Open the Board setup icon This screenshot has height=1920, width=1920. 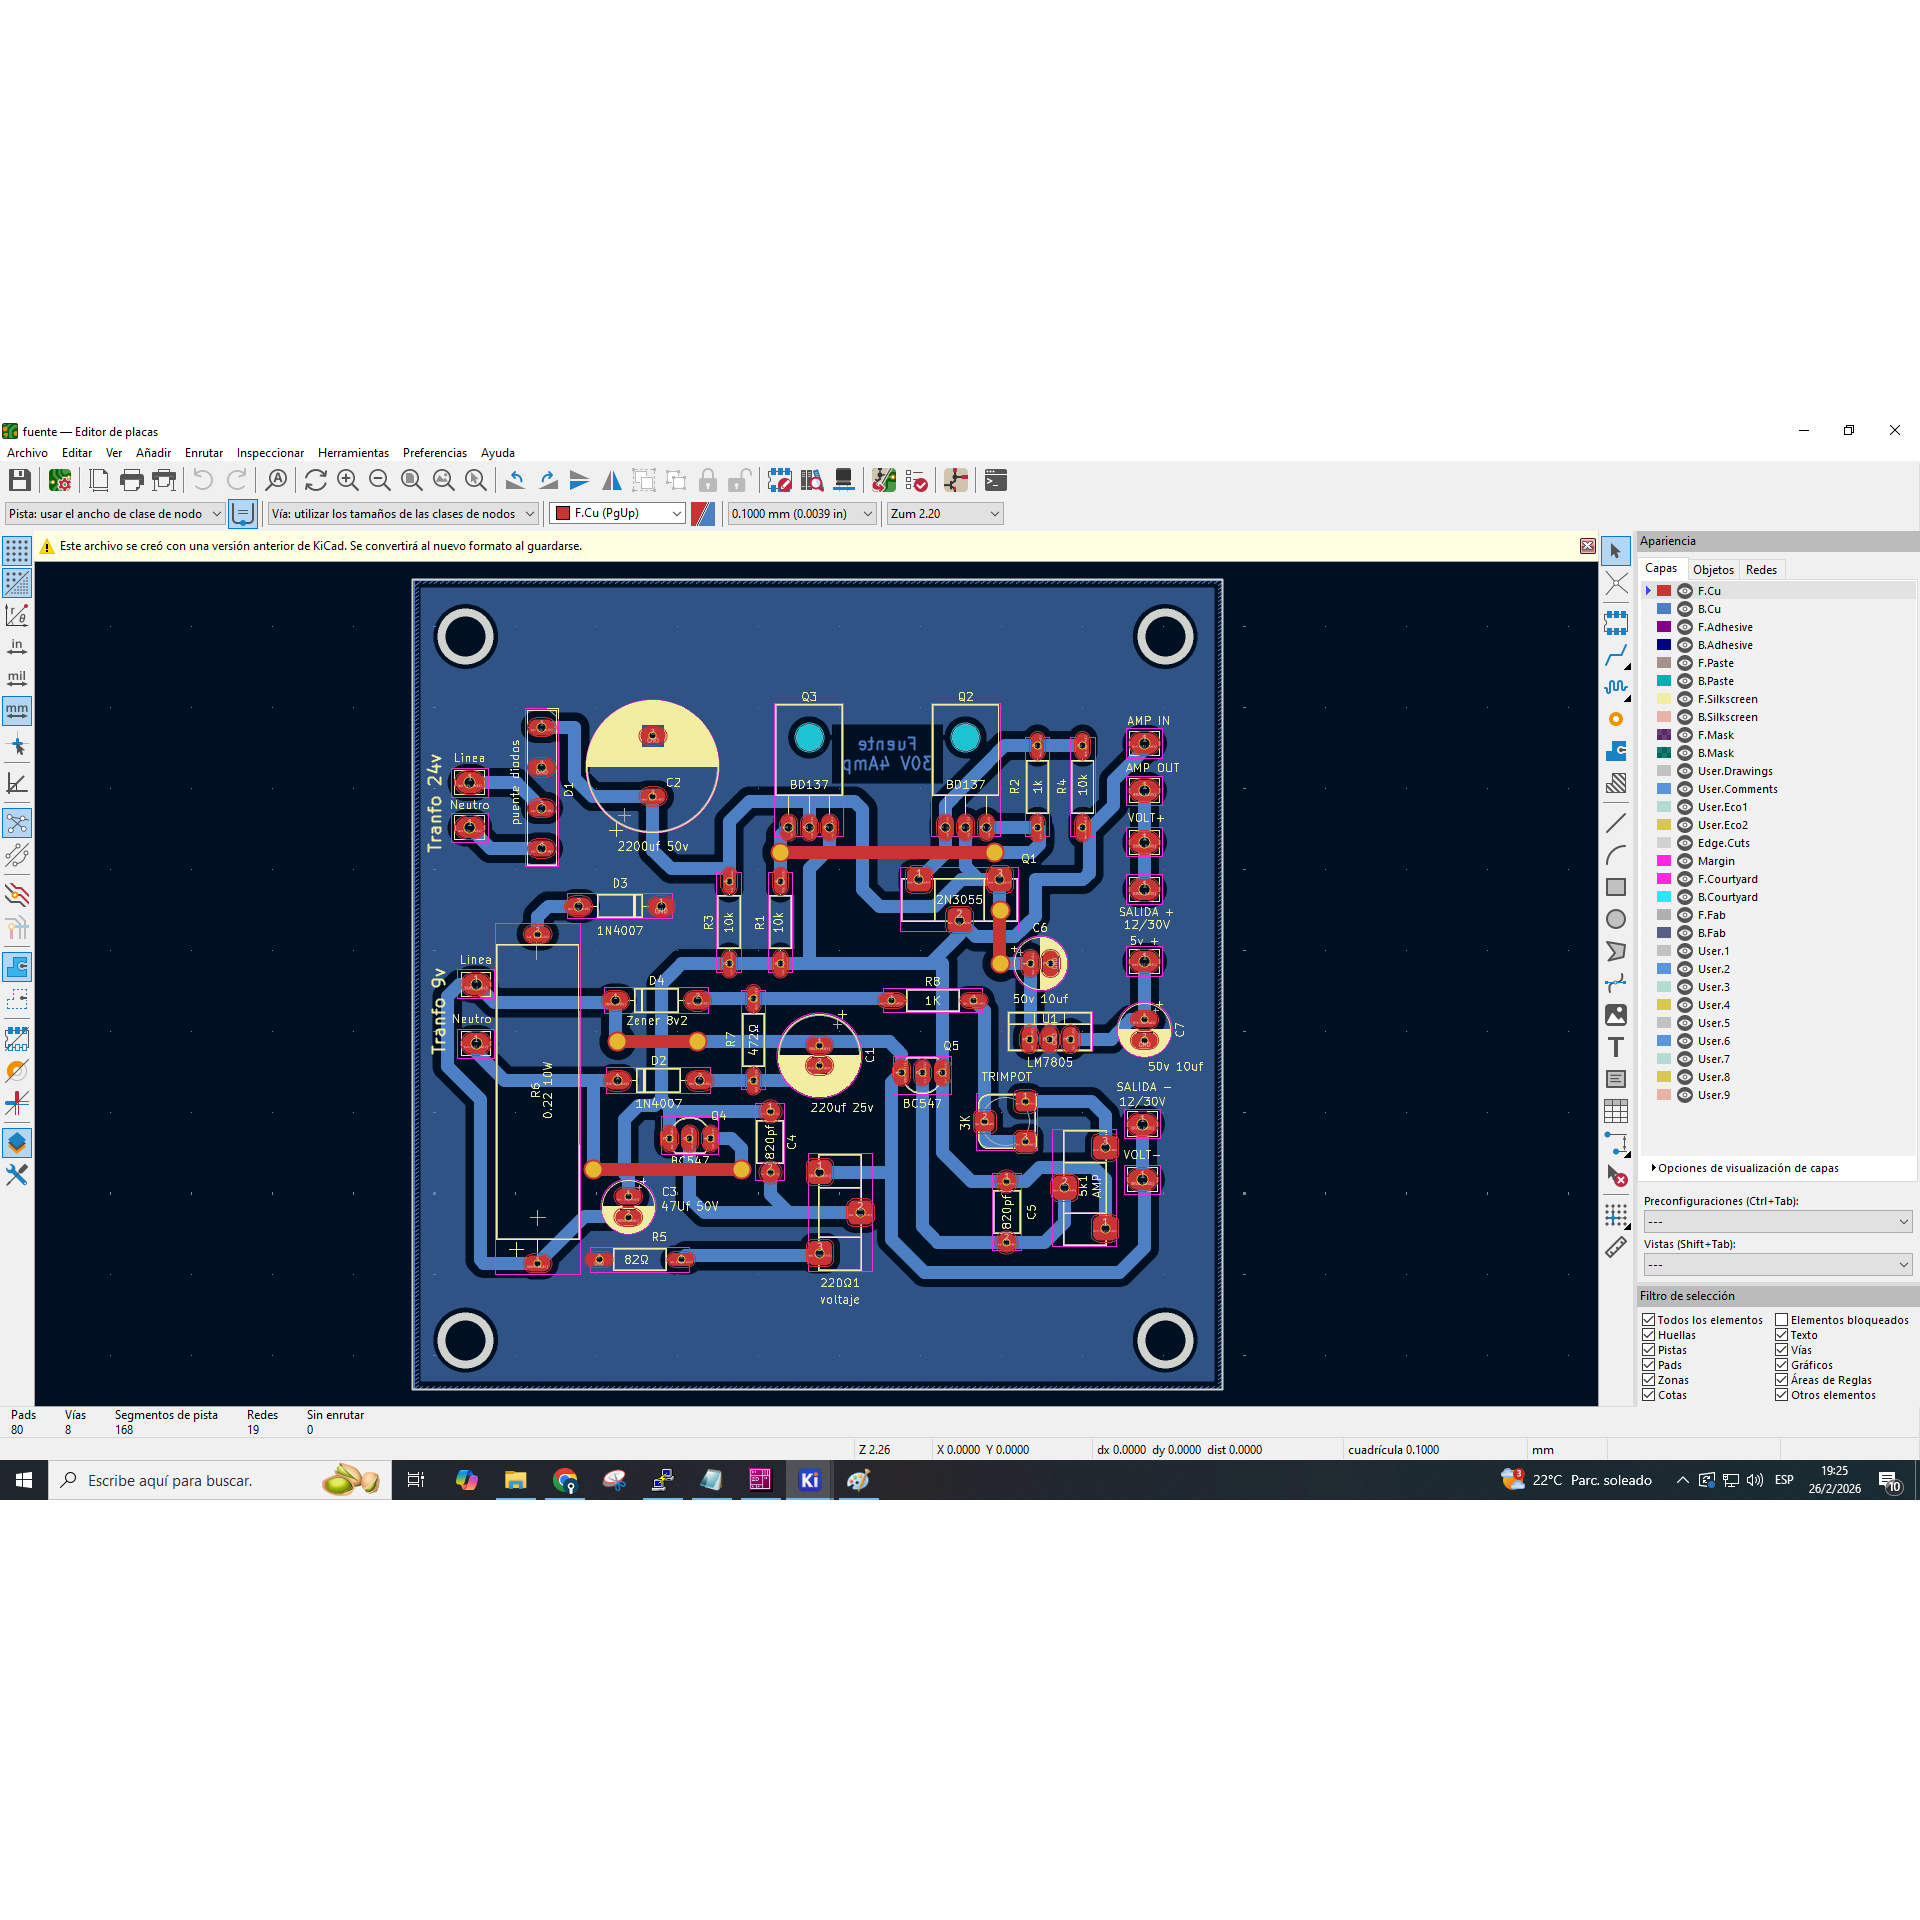pyautogui.click(x=60, y=481)
